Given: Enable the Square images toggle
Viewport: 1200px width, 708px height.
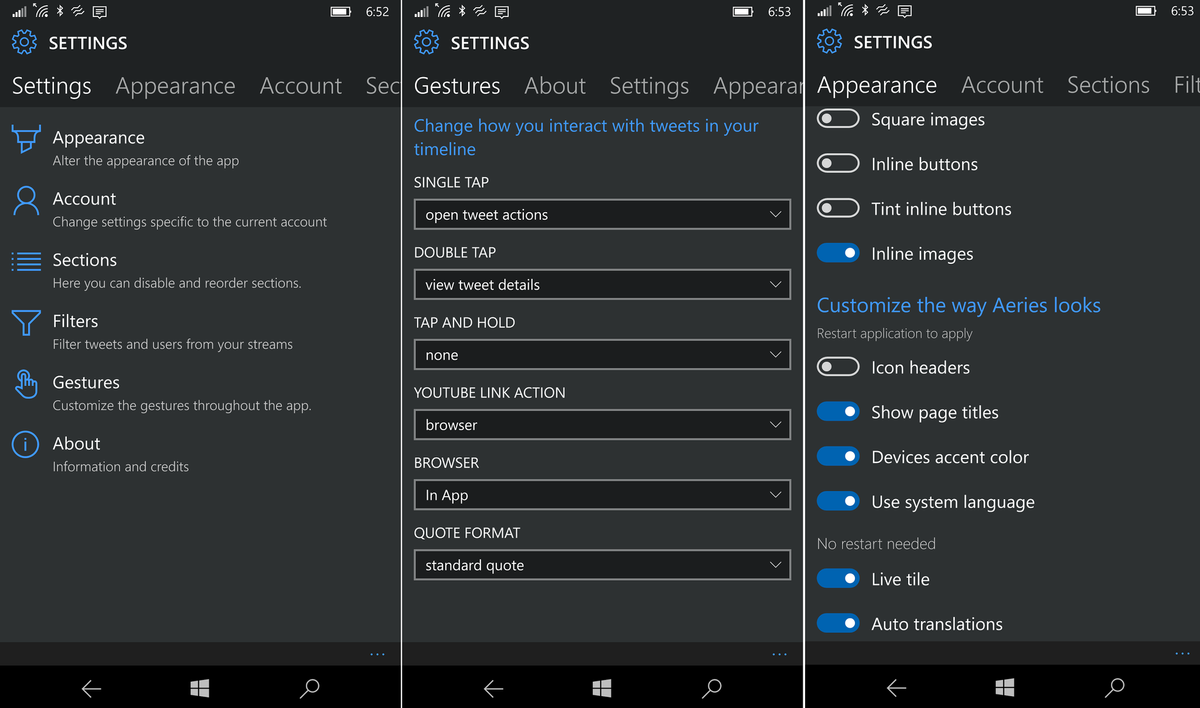Looking at the screenshot, I should 838,118.
